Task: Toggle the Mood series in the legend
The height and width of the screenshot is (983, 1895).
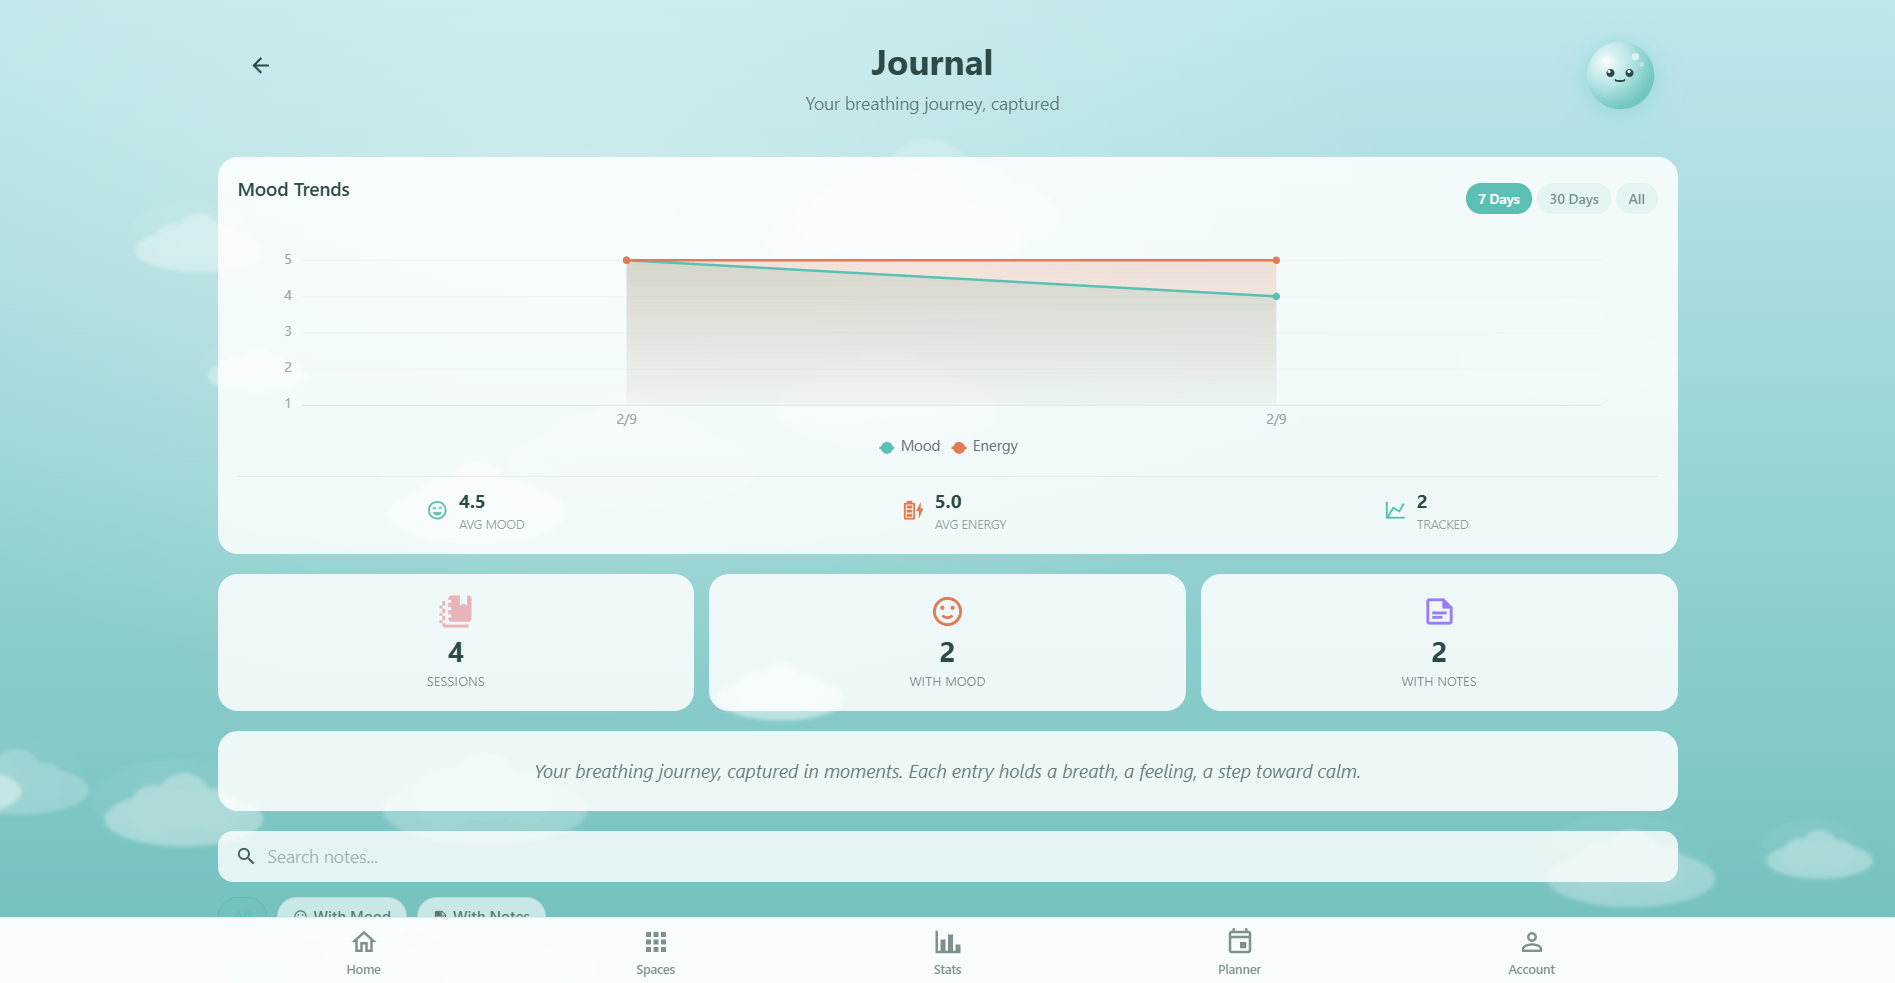Action: click(x=908, y=446)
